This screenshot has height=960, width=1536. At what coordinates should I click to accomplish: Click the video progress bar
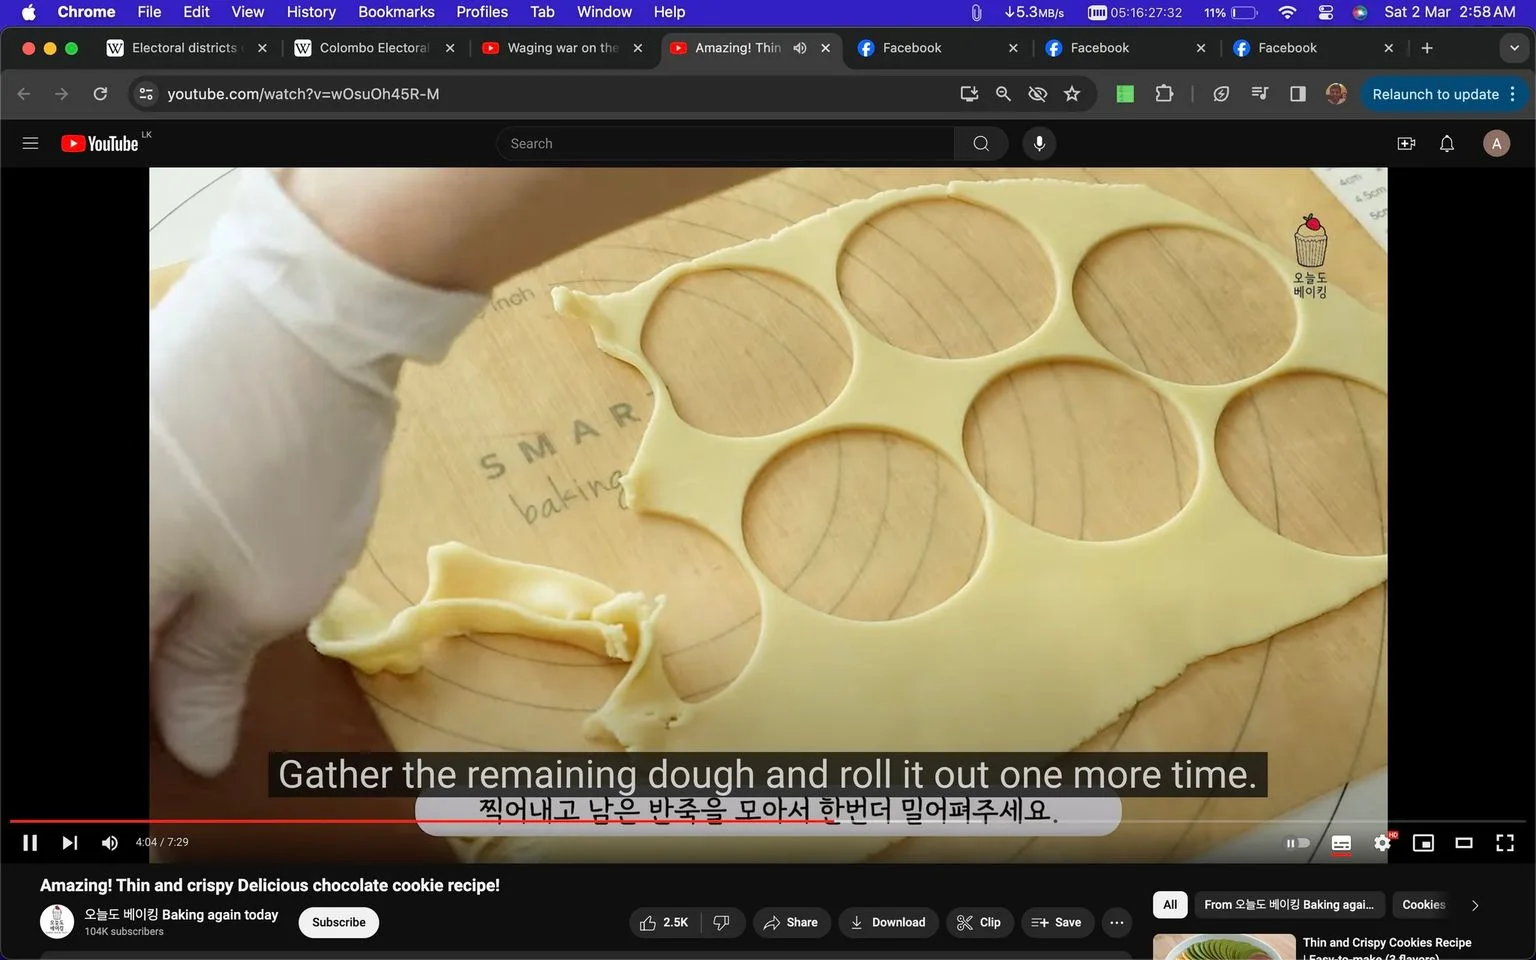point(768,821)
